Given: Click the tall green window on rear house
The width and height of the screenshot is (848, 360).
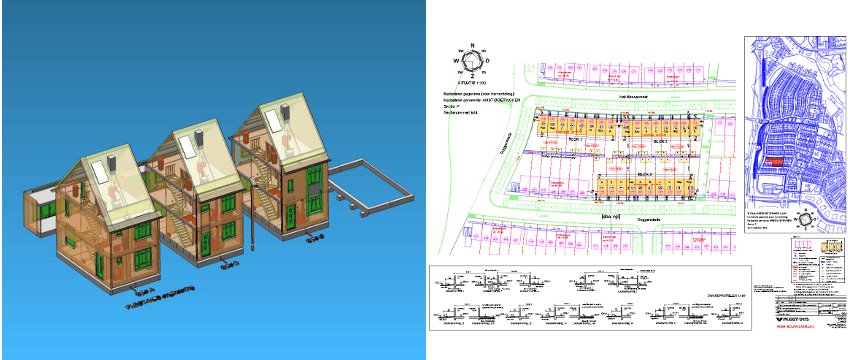Looking at the screenshot, I should pos(313,190).
